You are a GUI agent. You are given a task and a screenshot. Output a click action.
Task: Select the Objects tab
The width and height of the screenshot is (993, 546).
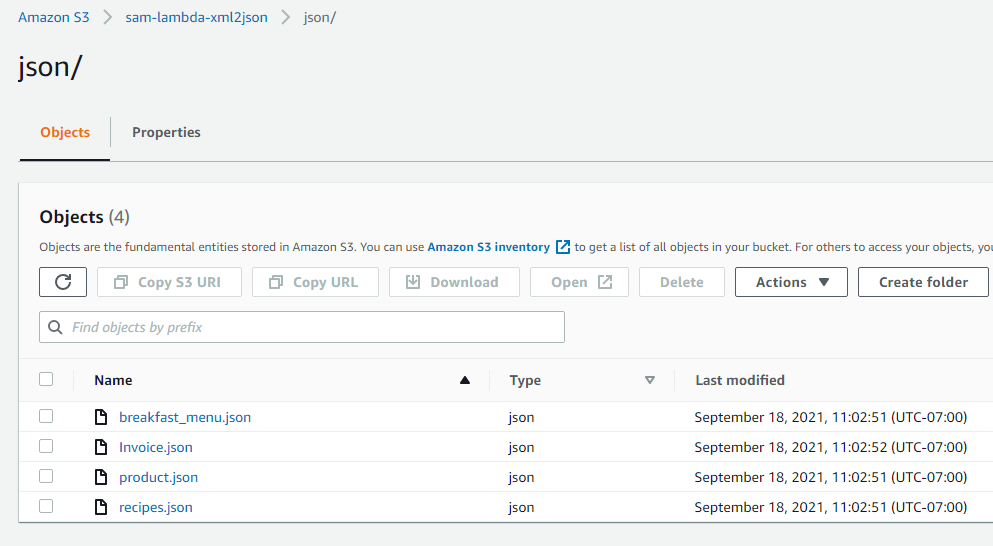click(x=65, y=132)
